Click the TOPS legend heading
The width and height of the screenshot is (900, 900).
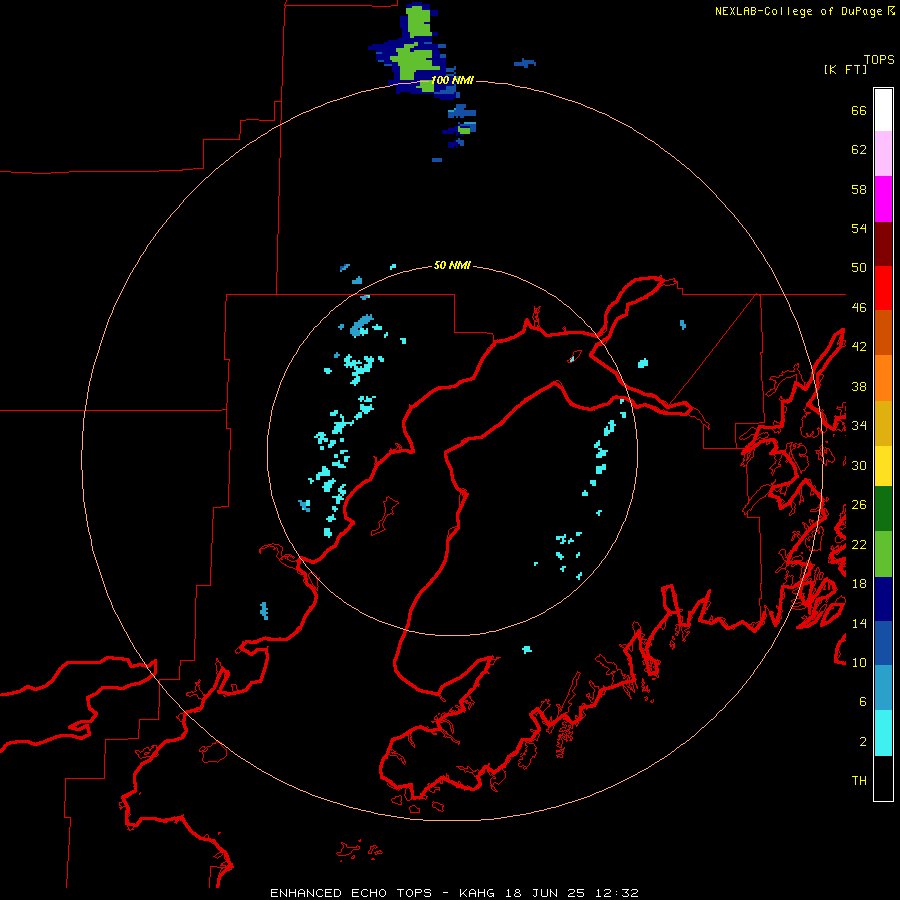(879, 59)
